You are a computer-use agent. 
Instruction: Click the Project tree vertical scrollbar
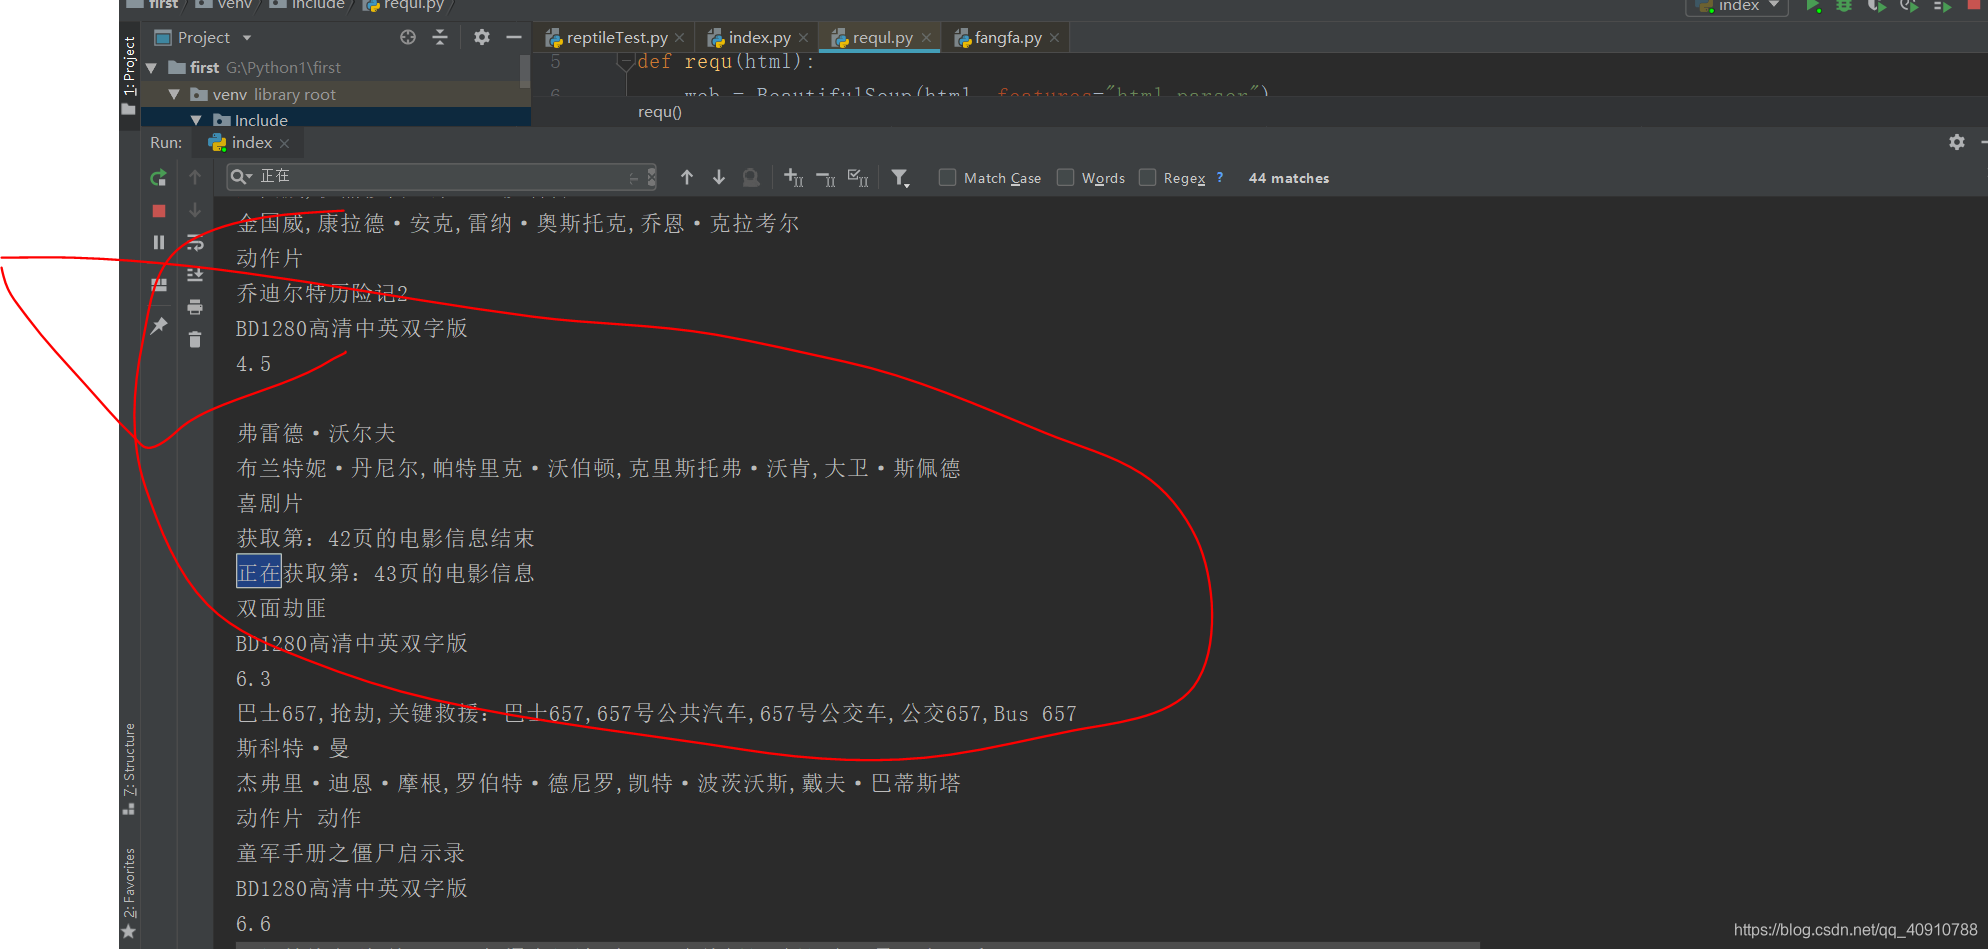point(525,71)
